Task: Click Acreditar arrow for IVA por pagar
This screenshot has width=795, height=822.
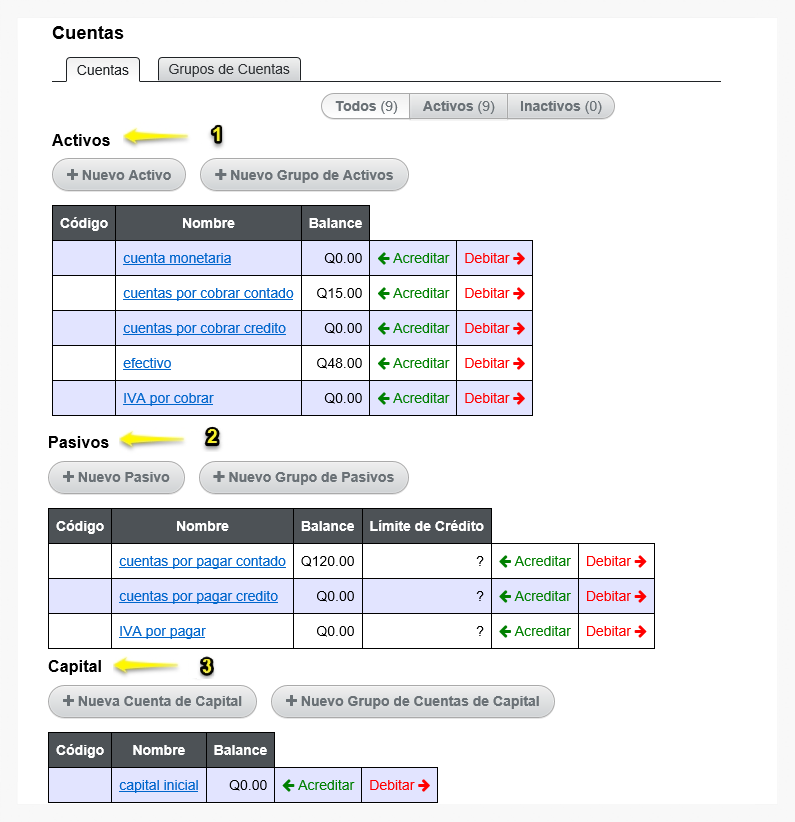Action: [x=505, y=632]
